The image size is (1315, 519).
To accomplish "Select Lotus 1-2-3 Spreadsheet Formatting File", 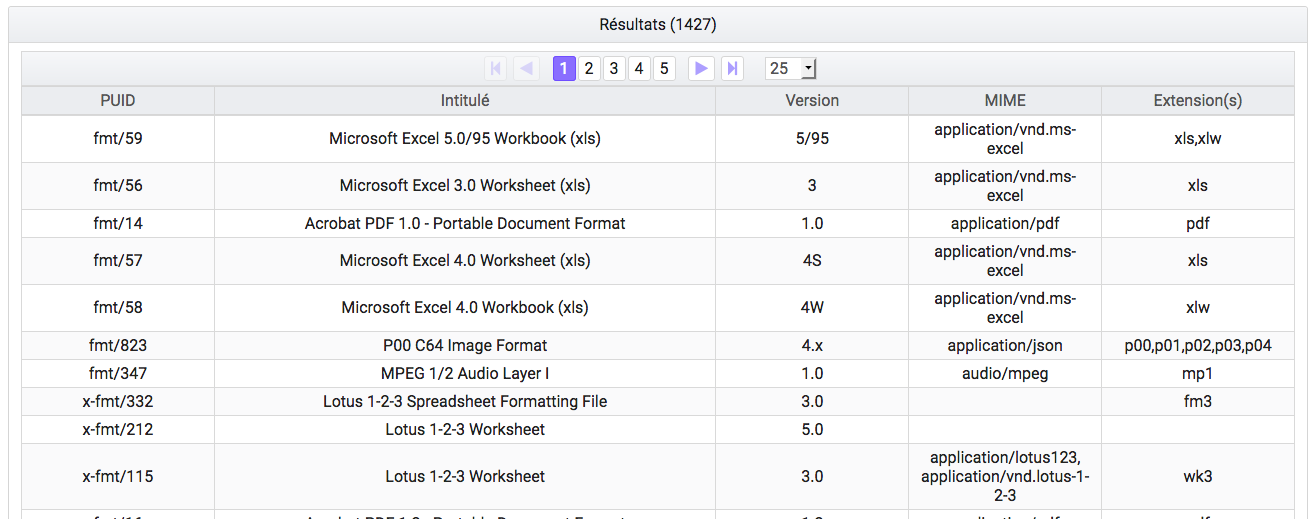I will (x=465, y=402).
